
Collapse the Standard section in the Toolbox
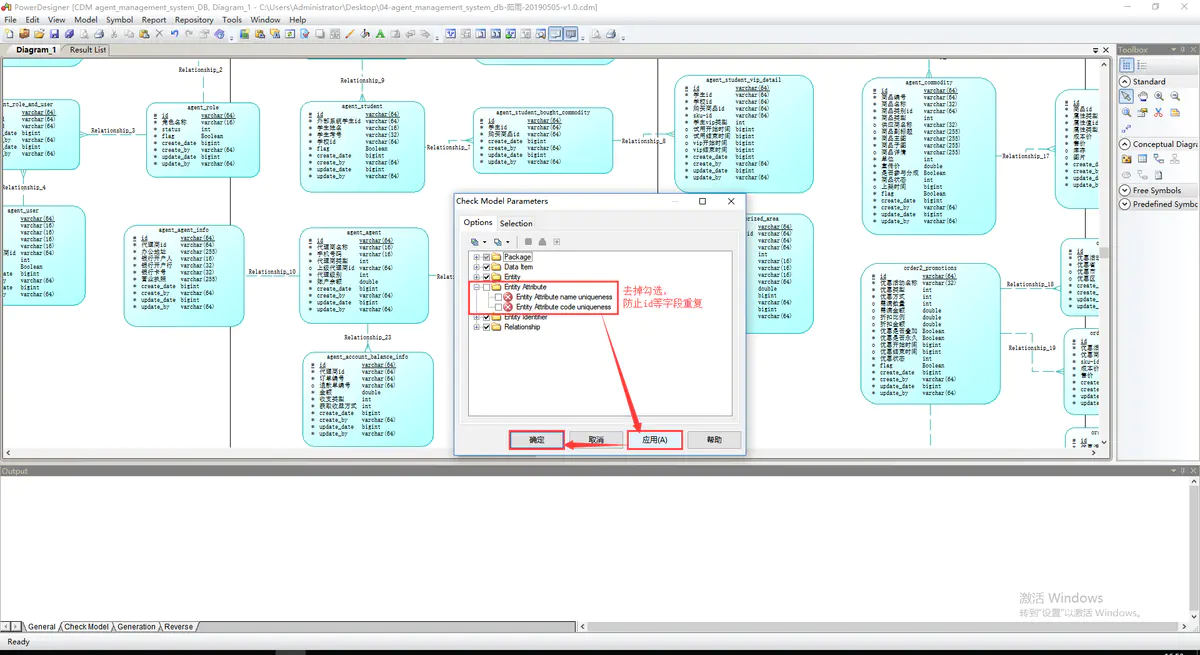pos(1125,80)
